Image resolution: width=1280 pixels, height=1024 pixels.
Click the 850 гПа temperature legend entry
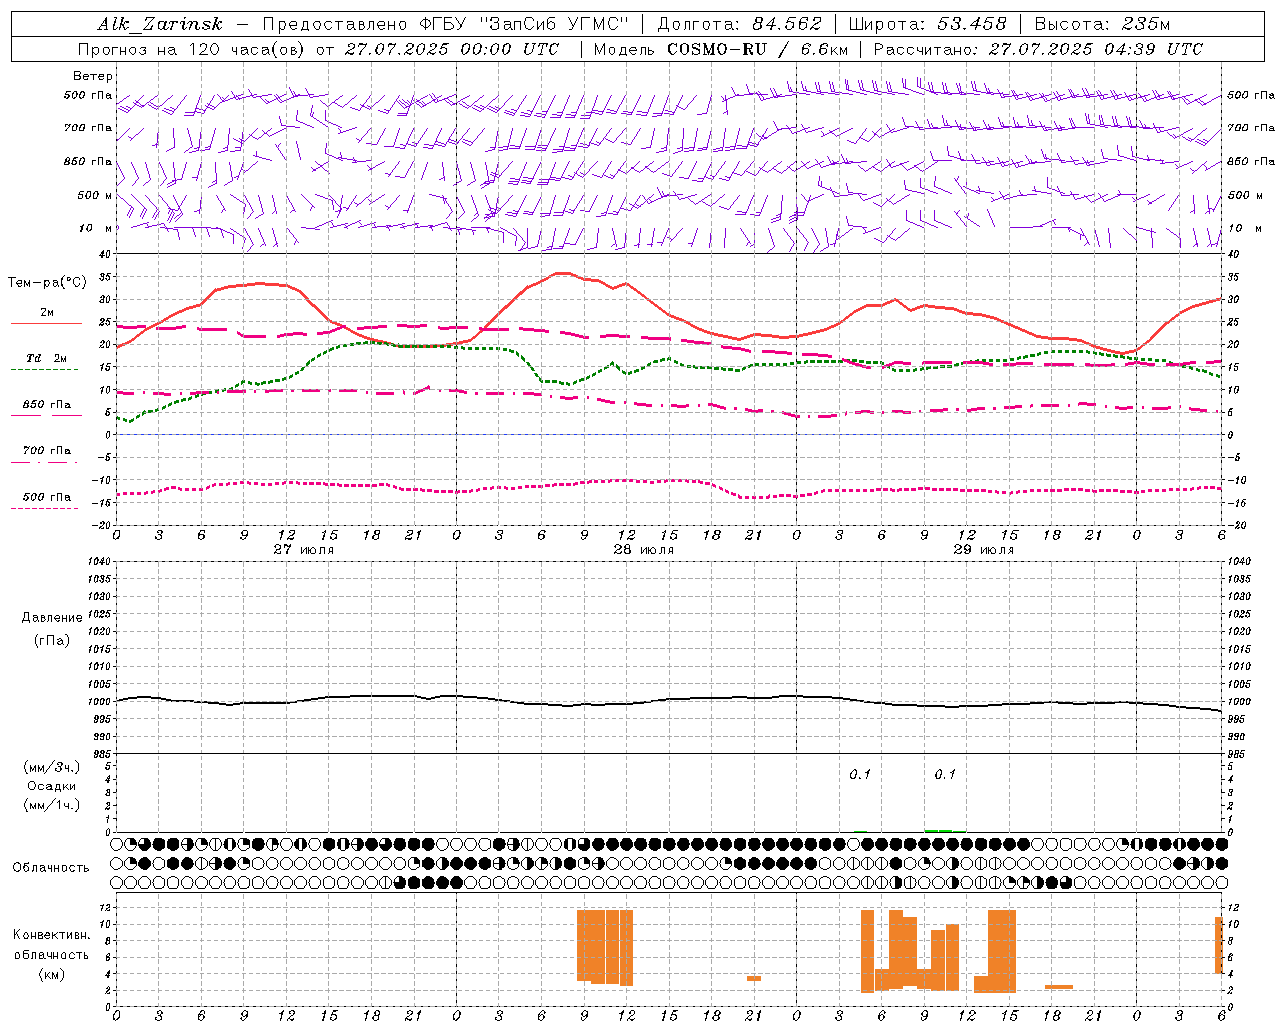47,405
